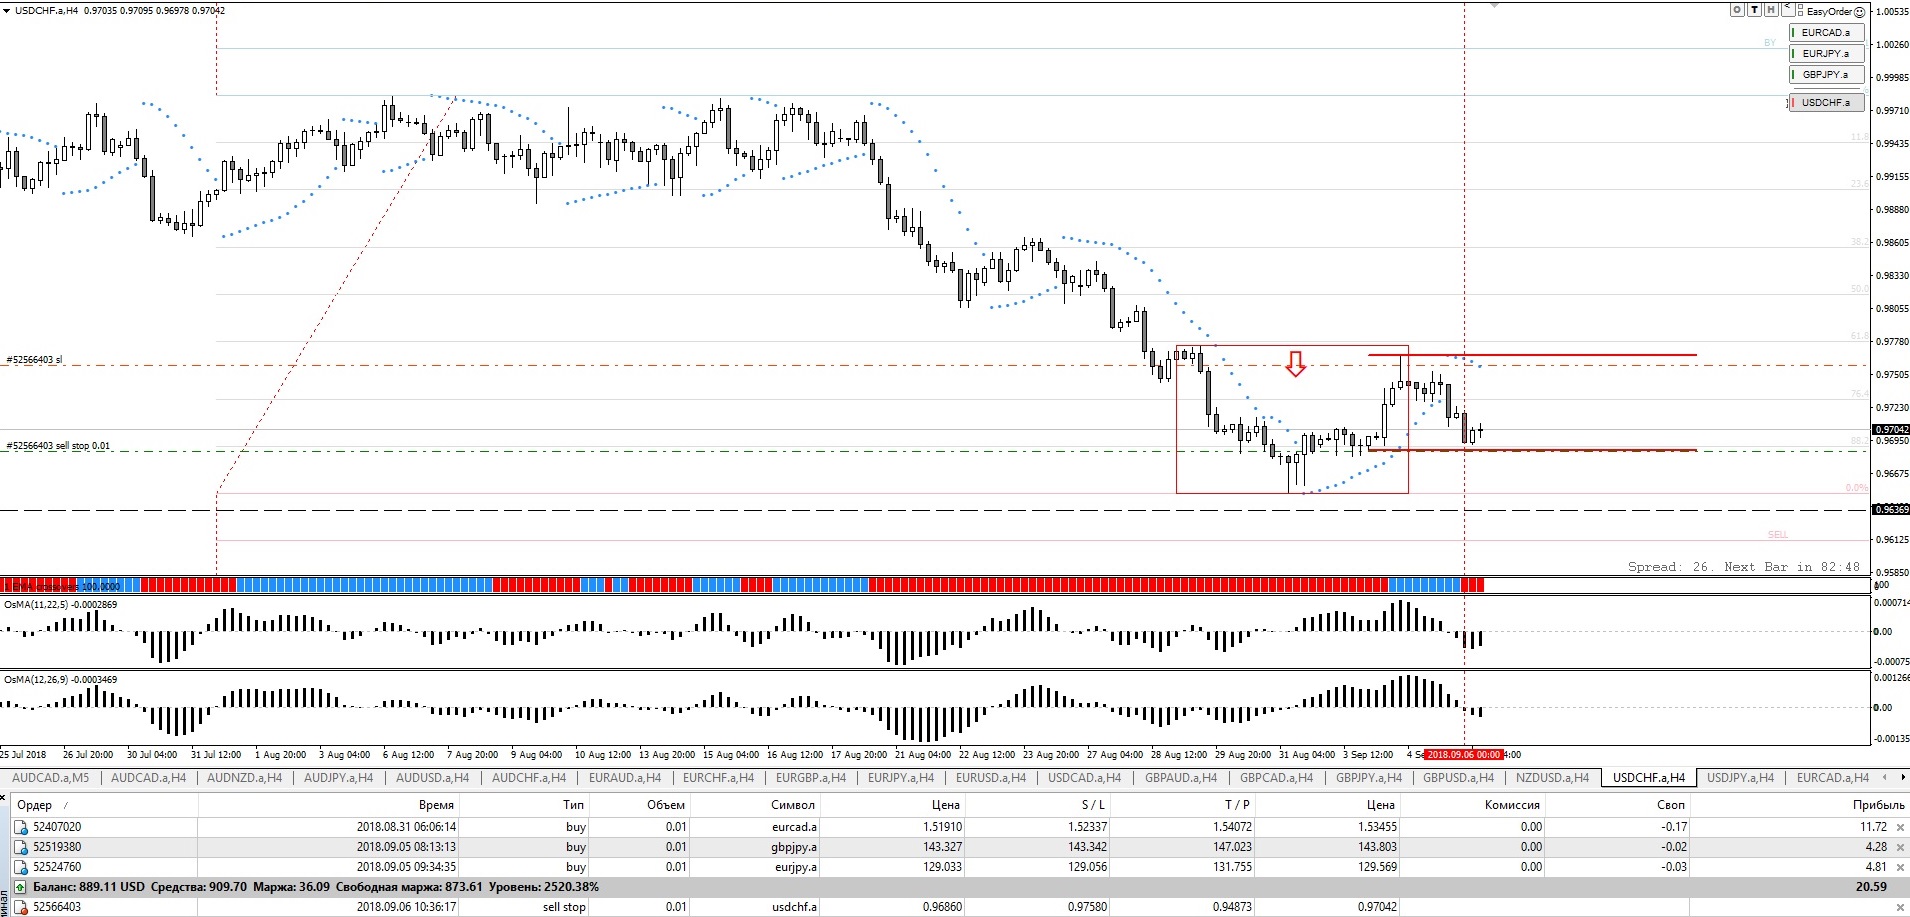Switch to the AUDUSD.a,H4 chart tab
Screen dimensions: 1910x917
pyautogui.click(x=434, y=777)
